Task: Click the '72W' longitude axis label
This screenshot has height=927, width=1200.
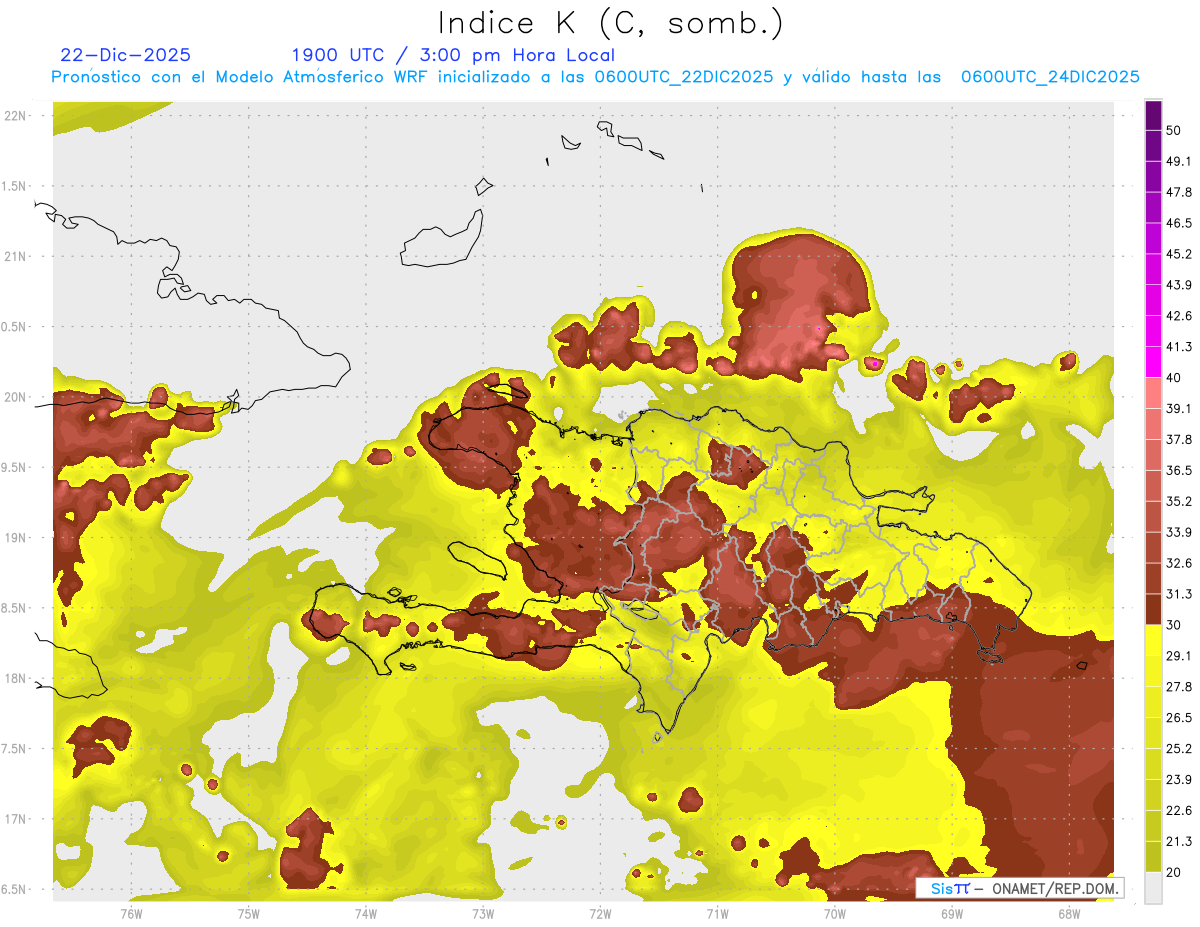Action: tap(600, 913)
